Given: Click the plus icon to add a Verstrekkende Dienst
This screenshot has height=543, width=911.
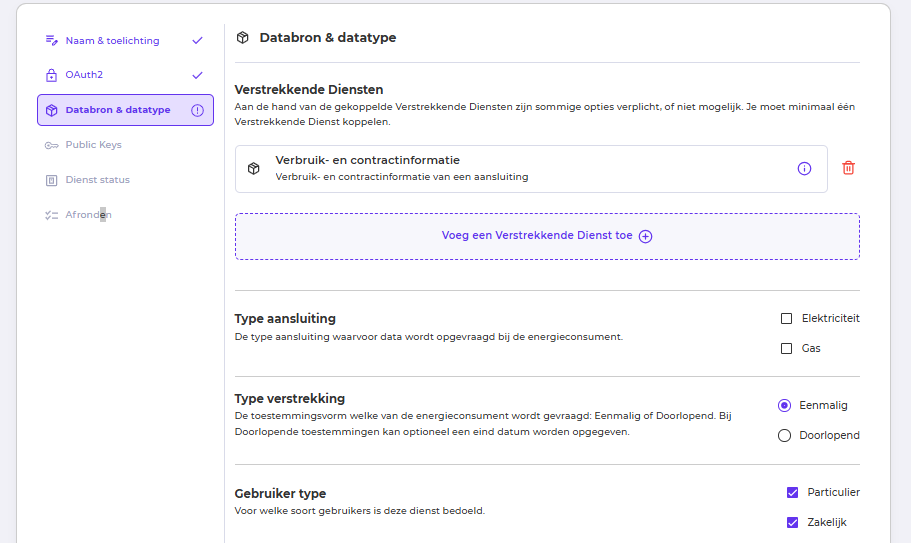Looking at the screenshot, I should 645,236.
